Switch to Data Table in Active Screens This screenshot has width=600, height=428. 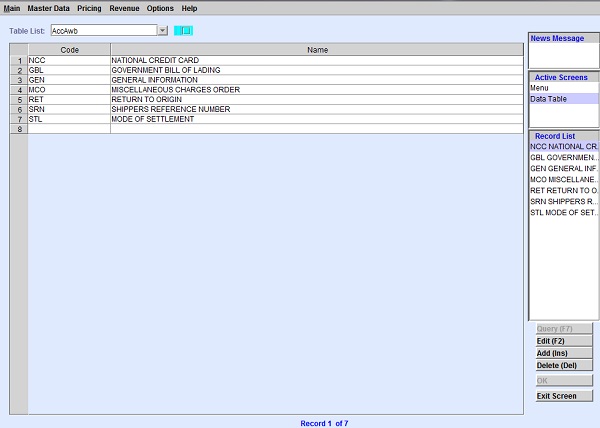click(x=564, y=99)
